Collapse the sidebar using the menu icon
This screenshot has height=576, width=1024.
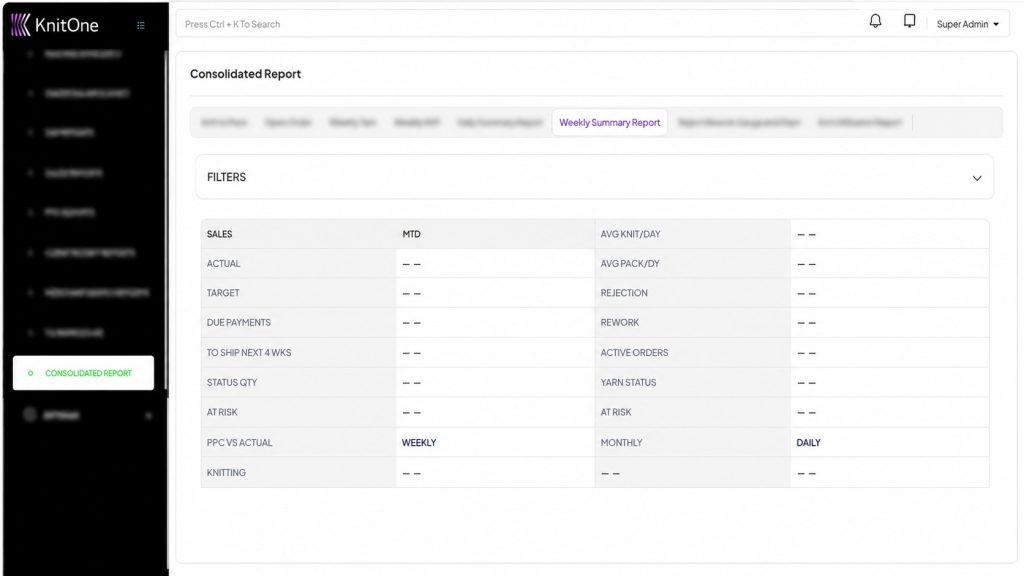(140, 25)
